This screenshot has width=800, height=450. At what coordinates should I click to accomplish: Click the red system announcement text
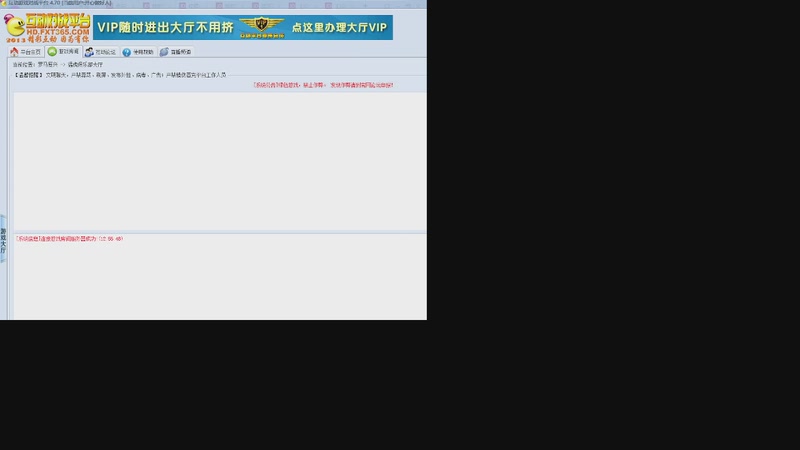(x=323, y=85)
